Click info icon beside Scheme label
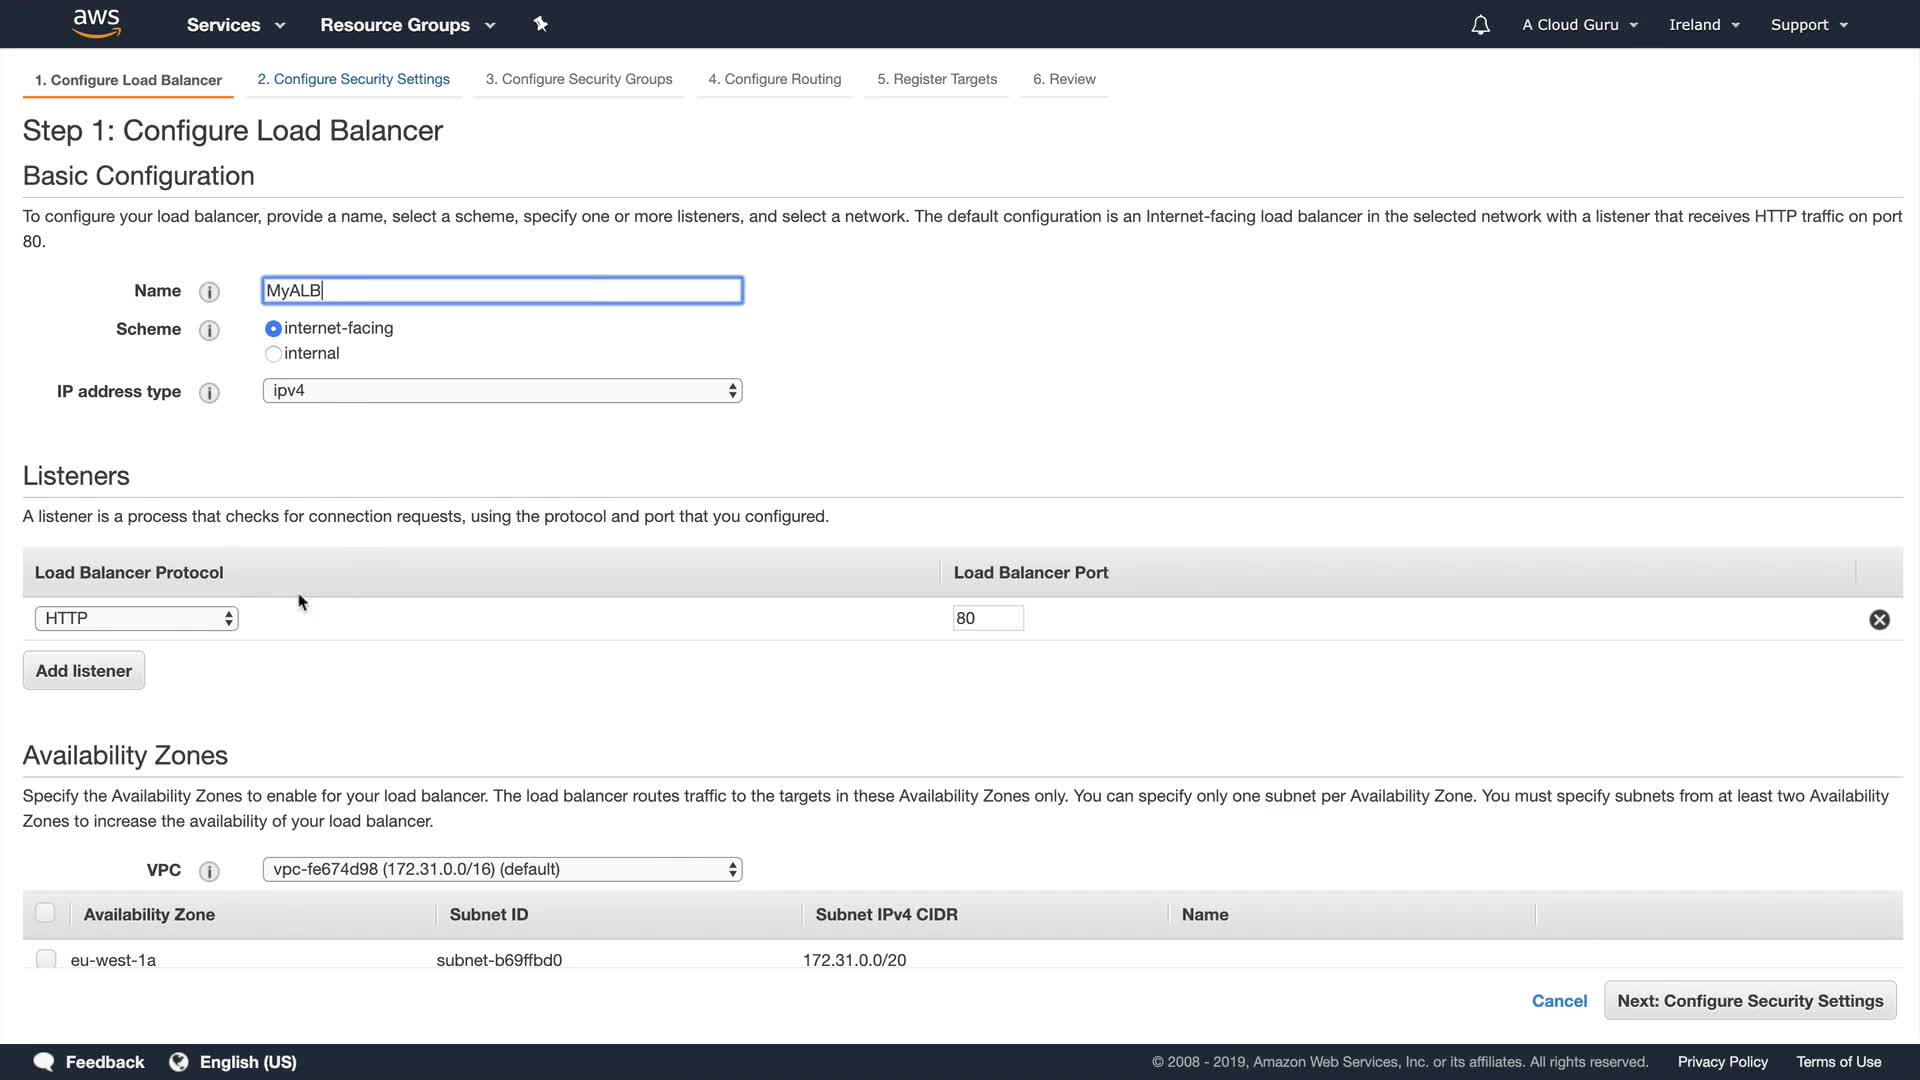 pyautogui.click(x=209, y=330)
